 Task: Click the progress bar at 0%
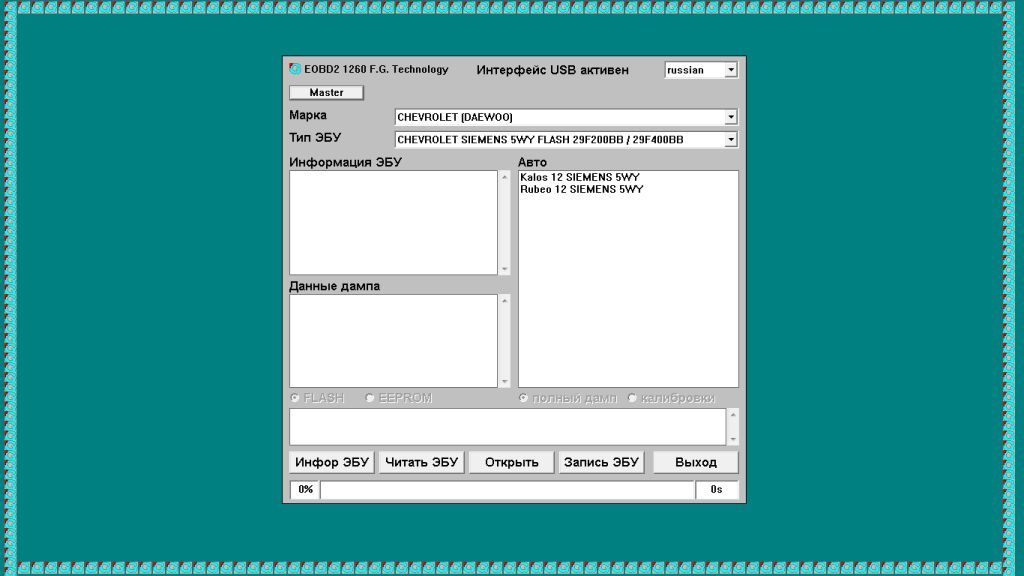(x=507, y=490)
